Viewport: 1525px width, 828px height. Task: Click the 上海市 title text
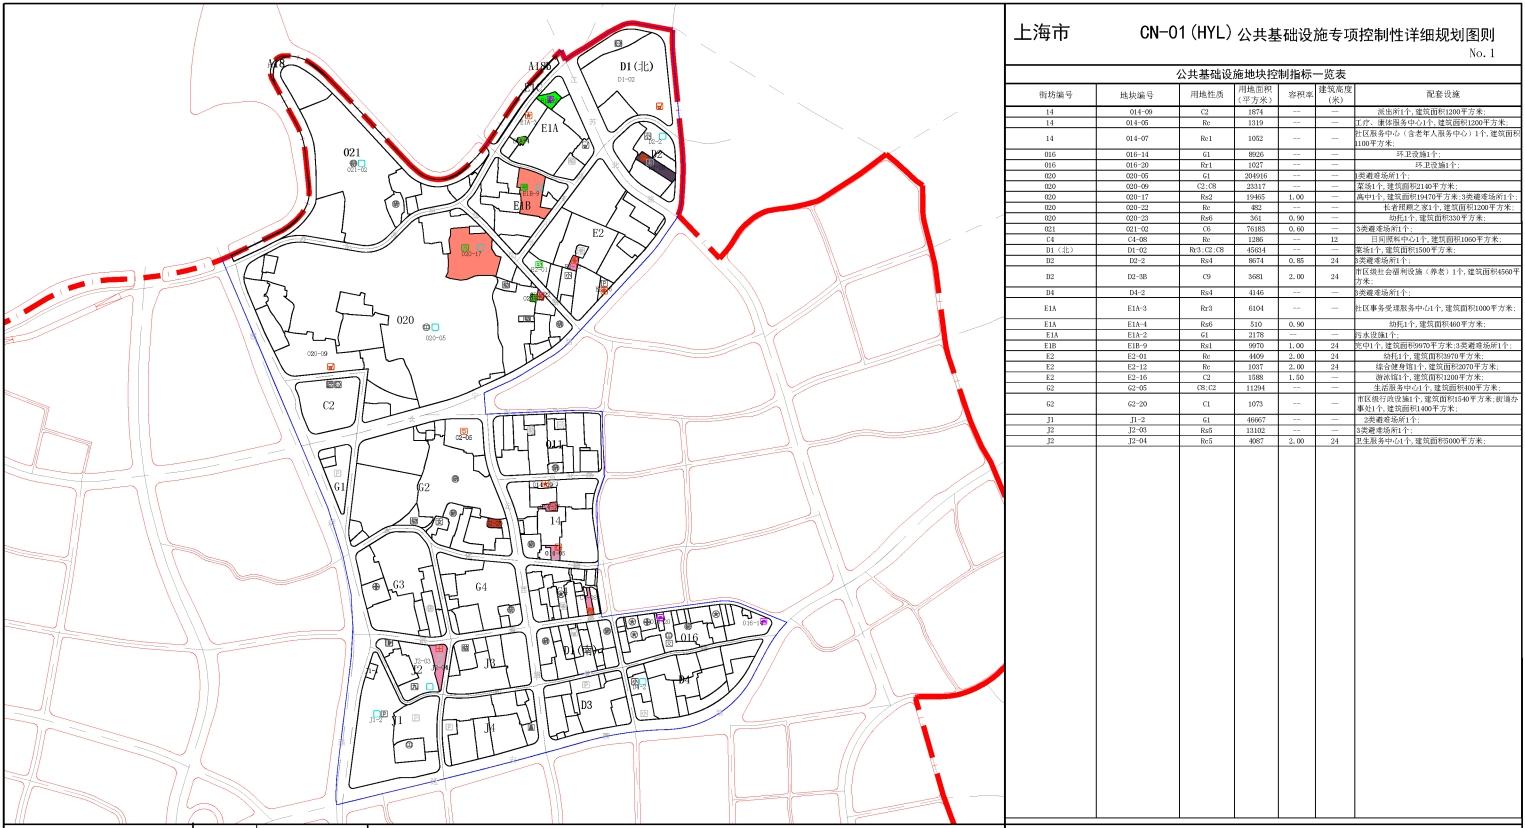pos(1041,34)
